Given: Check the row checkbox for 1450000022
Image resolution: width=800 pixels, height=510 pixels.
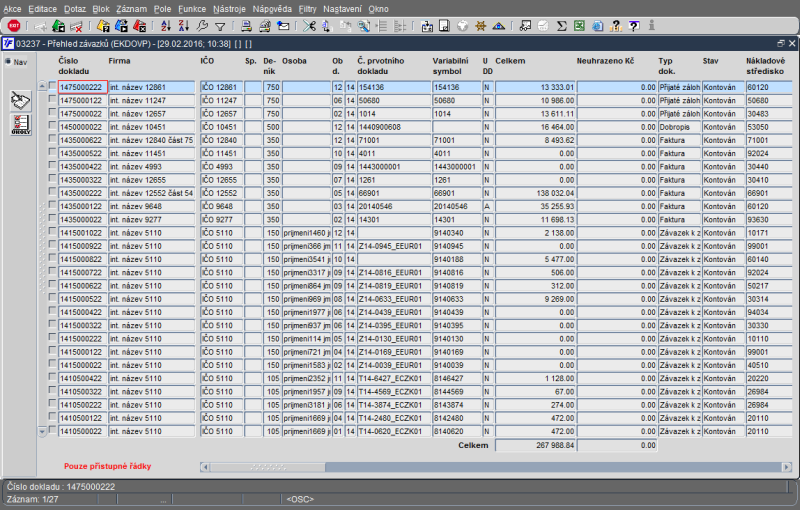Looking at the screenshot, I should pyautogui.click(x=52, y=127).
